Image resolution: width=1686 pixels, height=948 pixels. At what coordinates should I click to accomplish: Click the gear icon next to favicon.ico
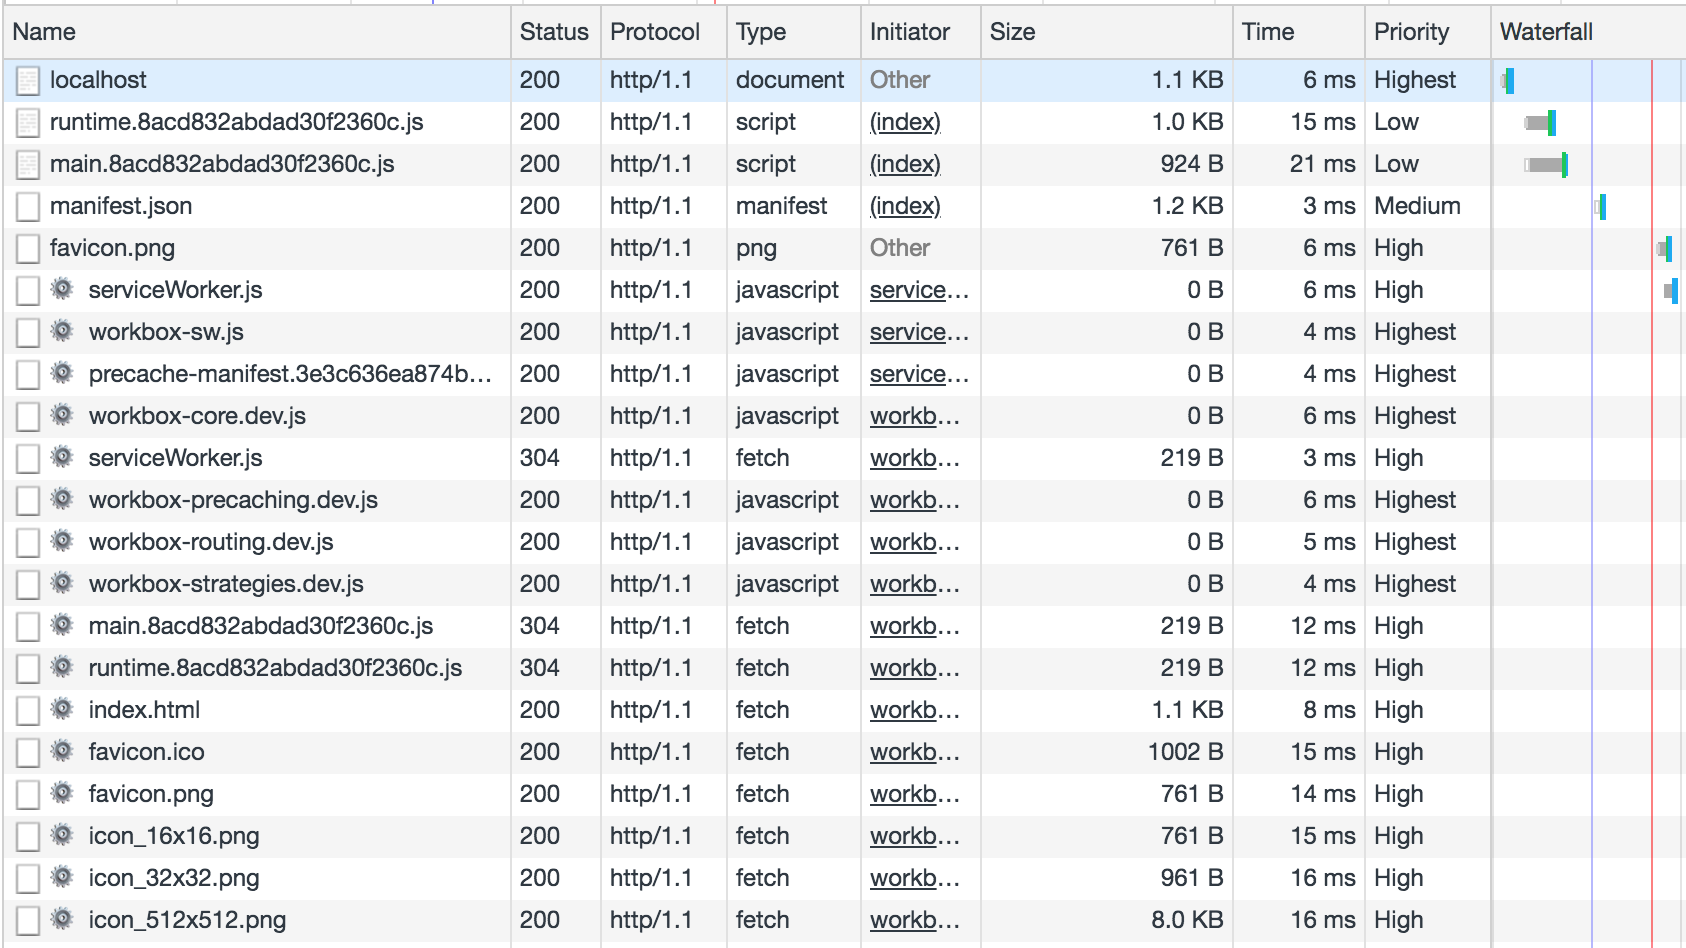pos(62,751)
